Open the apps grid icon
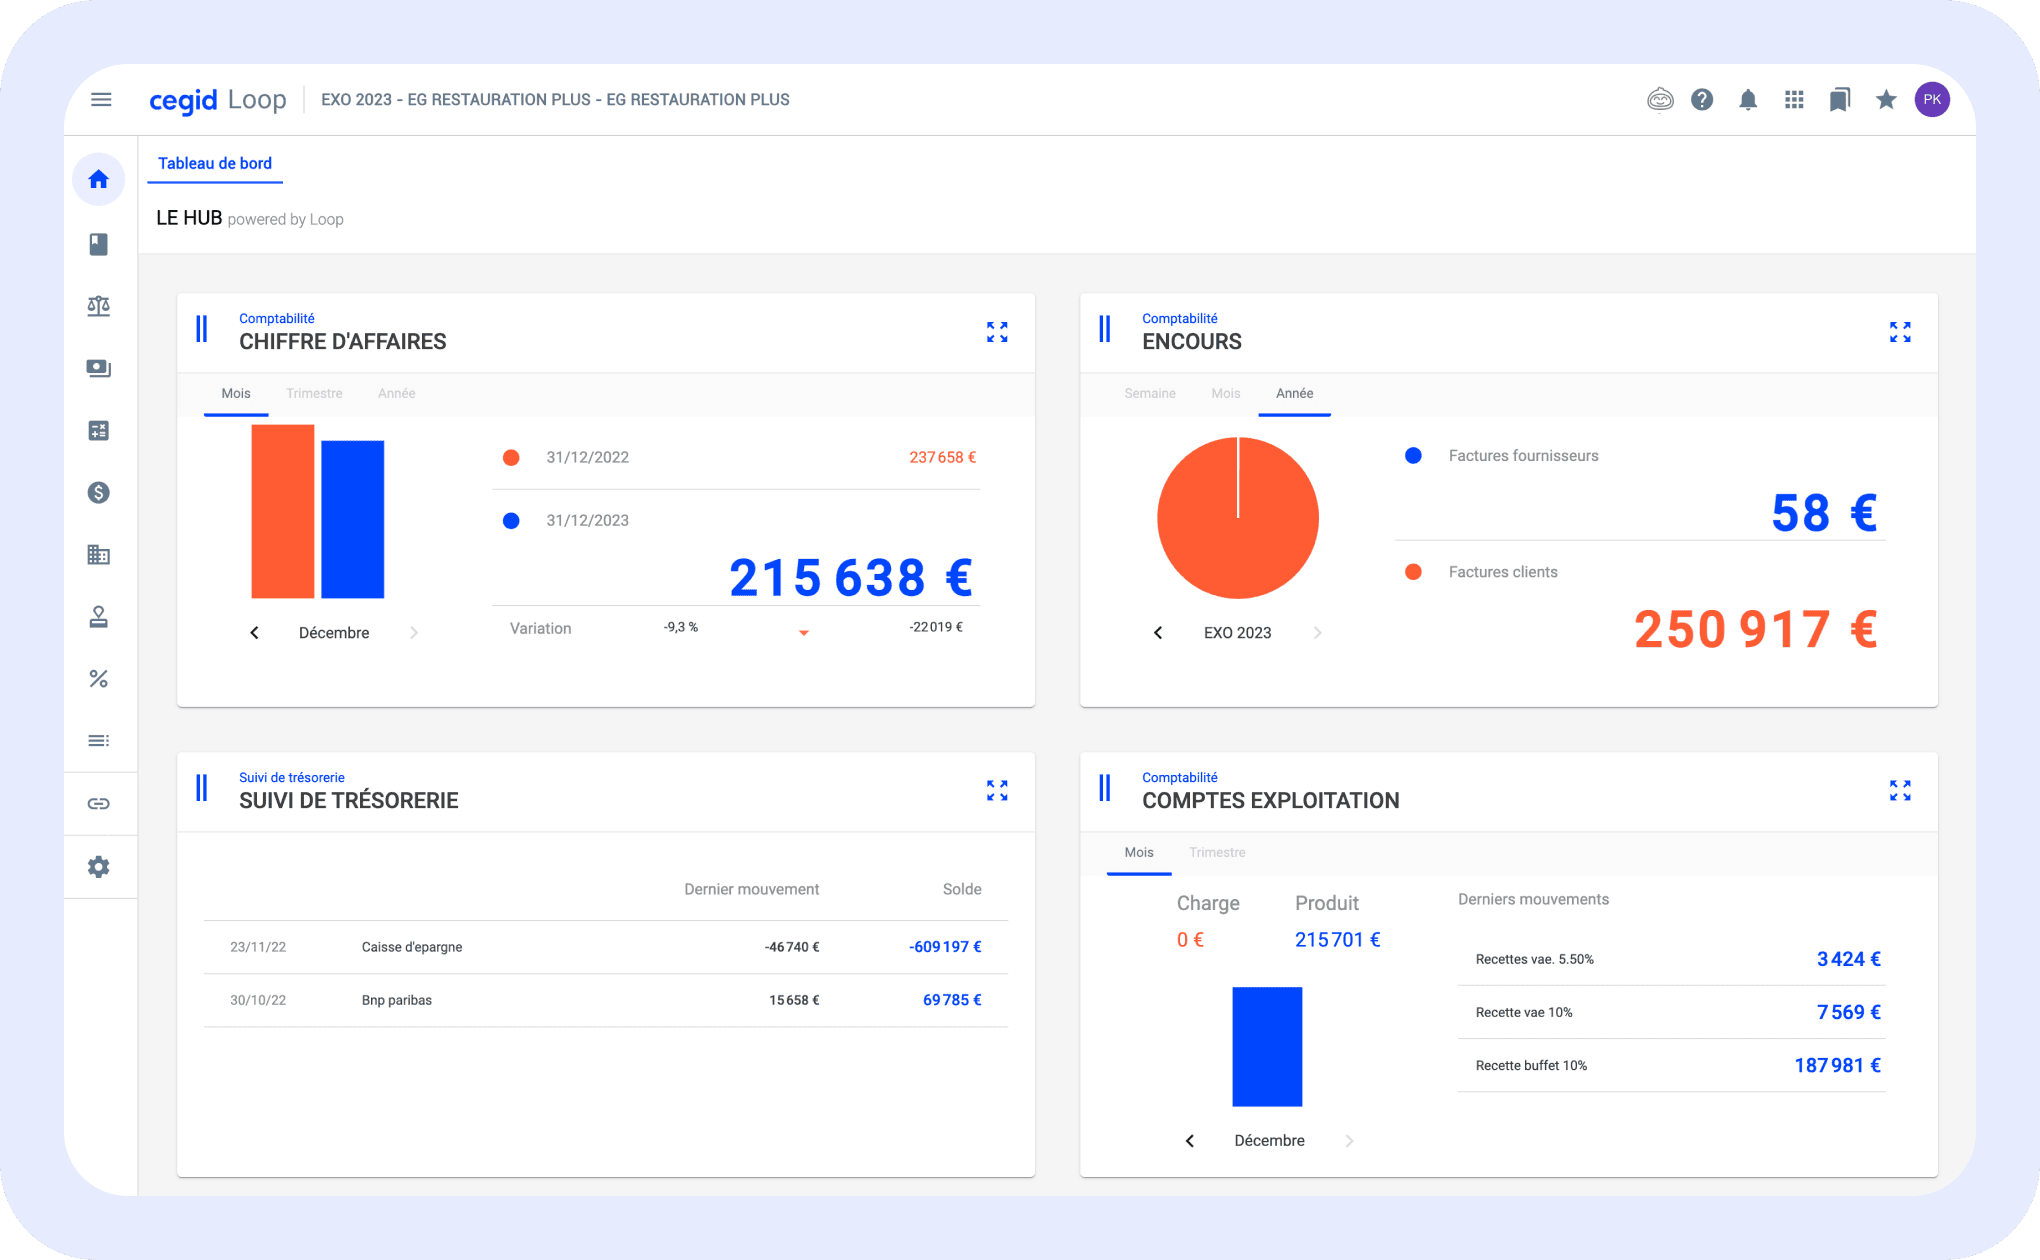Viewport: 2040px width, 1260px height. pos(1794,100)
